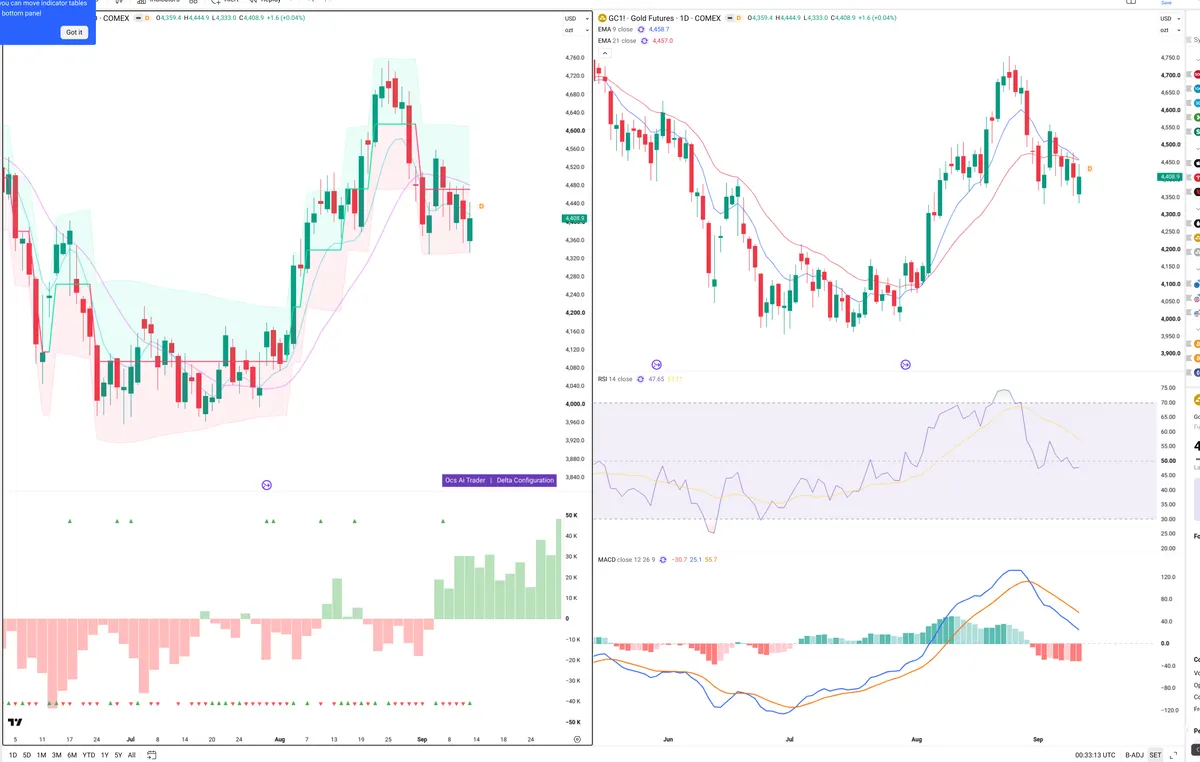Select the 5D time range

pos(27,755)
